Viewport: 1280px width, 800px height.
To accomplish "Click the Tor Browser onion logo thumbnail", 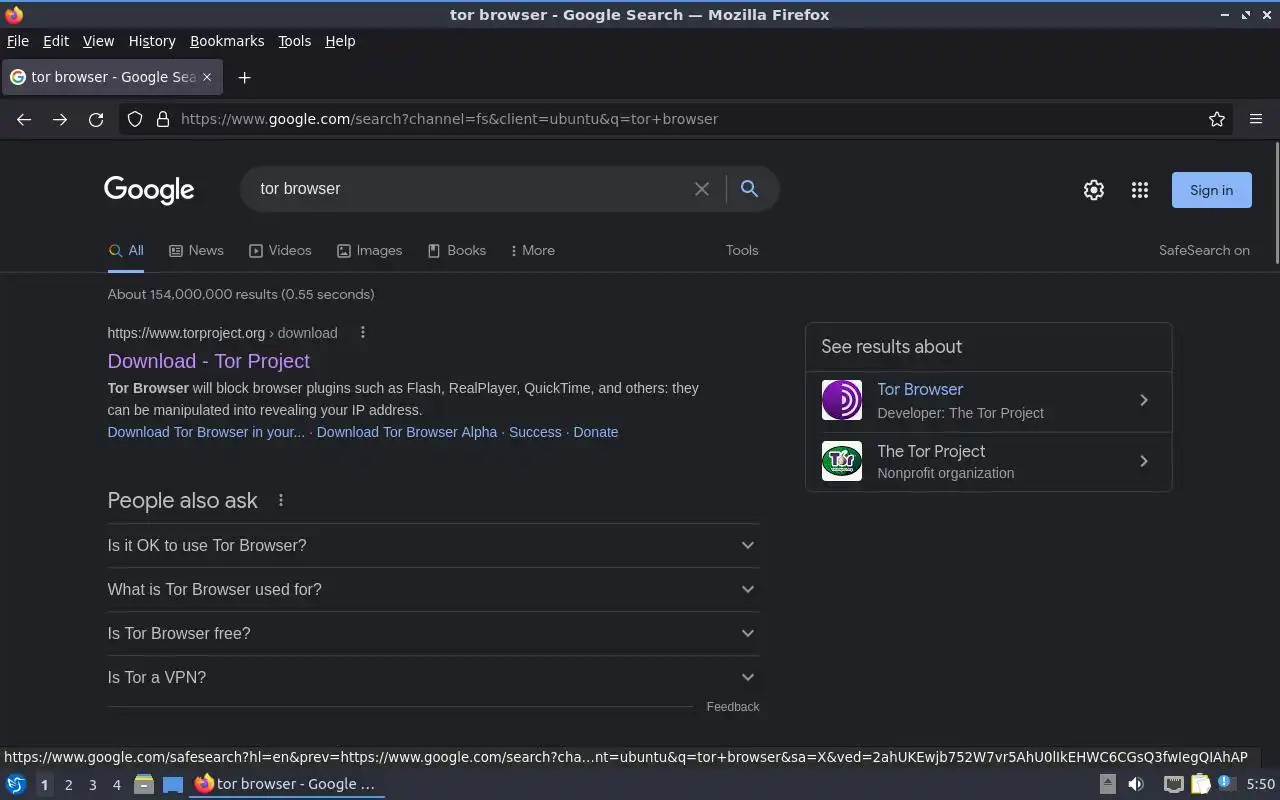I will click(842, 400).
